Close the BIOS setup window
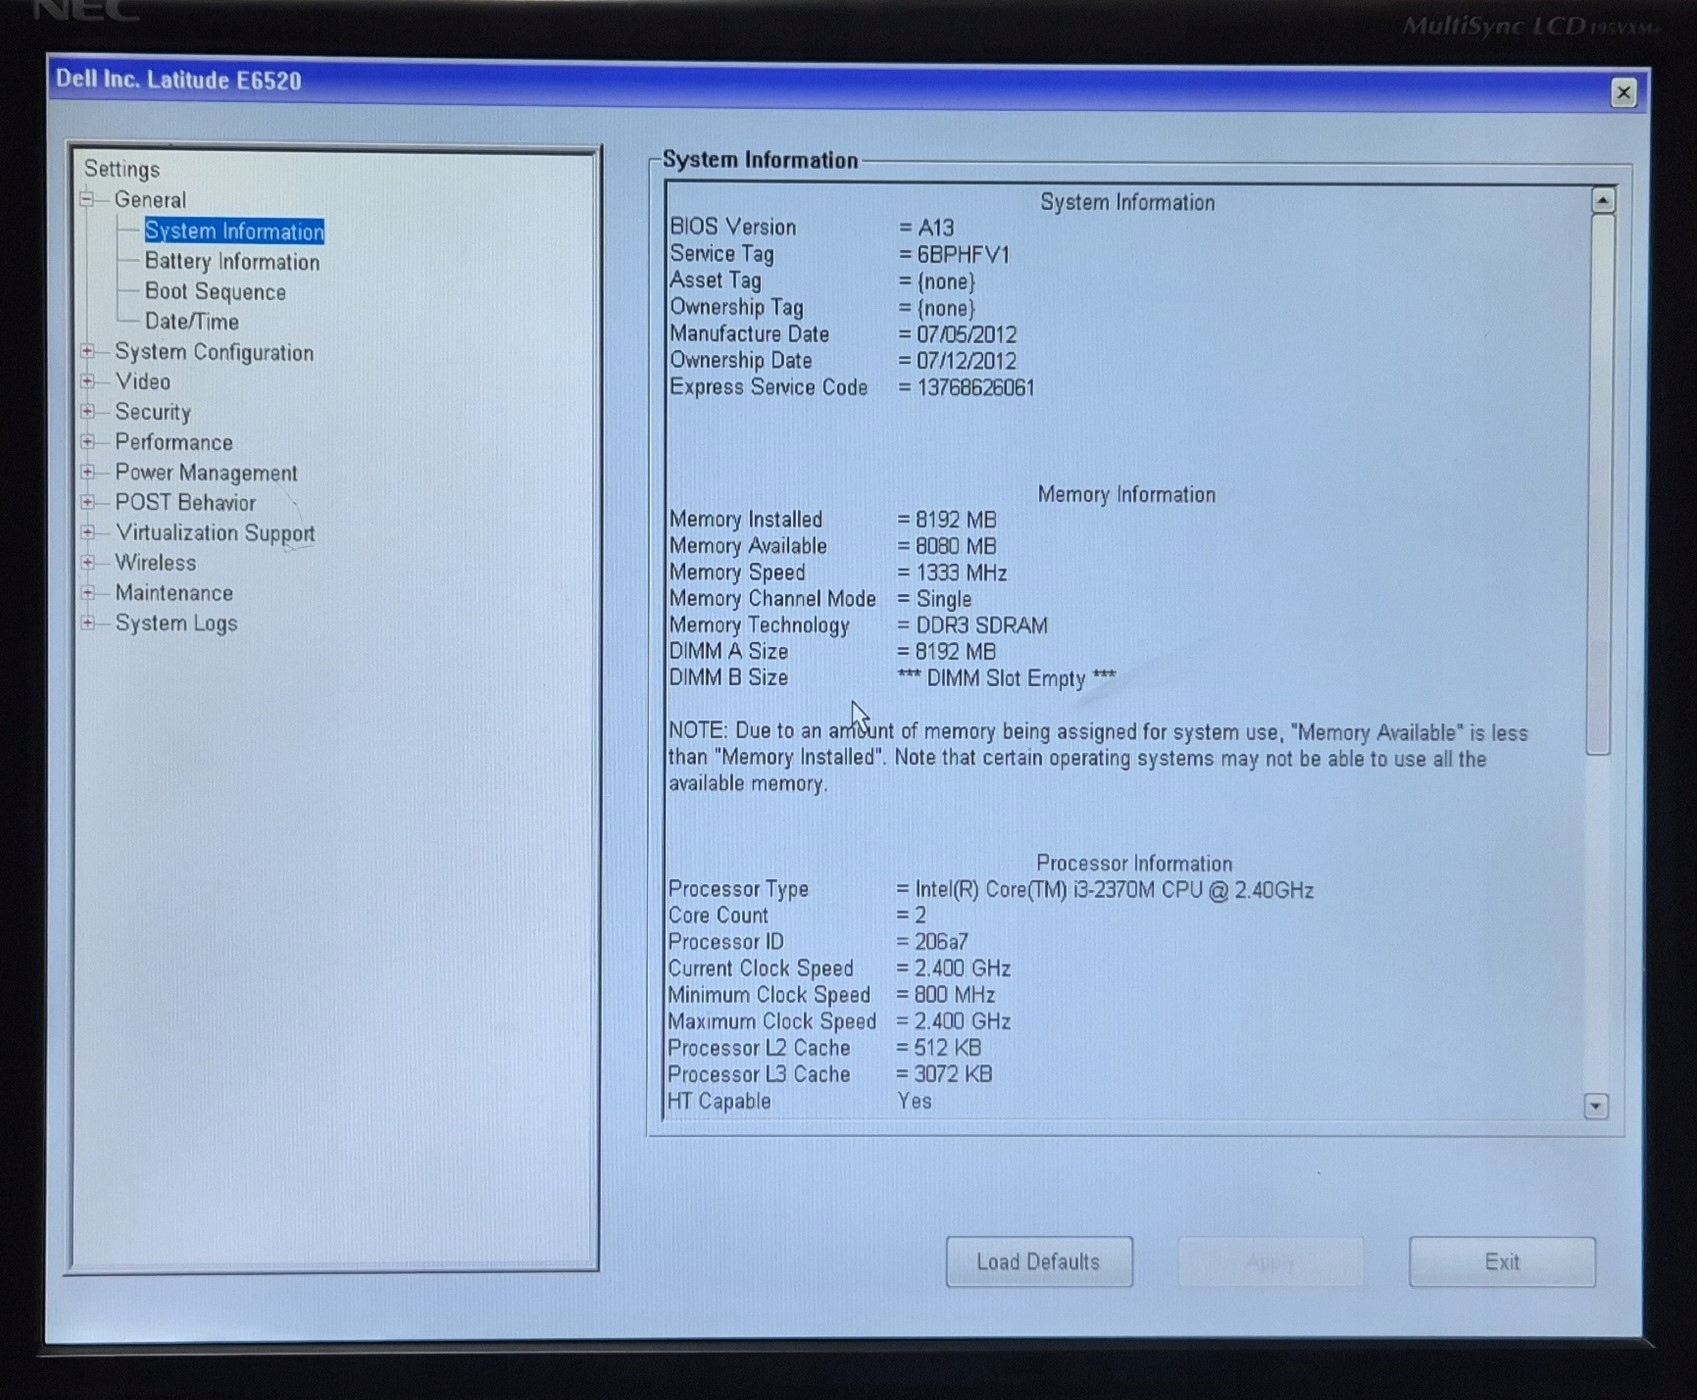This screenshot has width=1697, height=1400. (1623, 93)
